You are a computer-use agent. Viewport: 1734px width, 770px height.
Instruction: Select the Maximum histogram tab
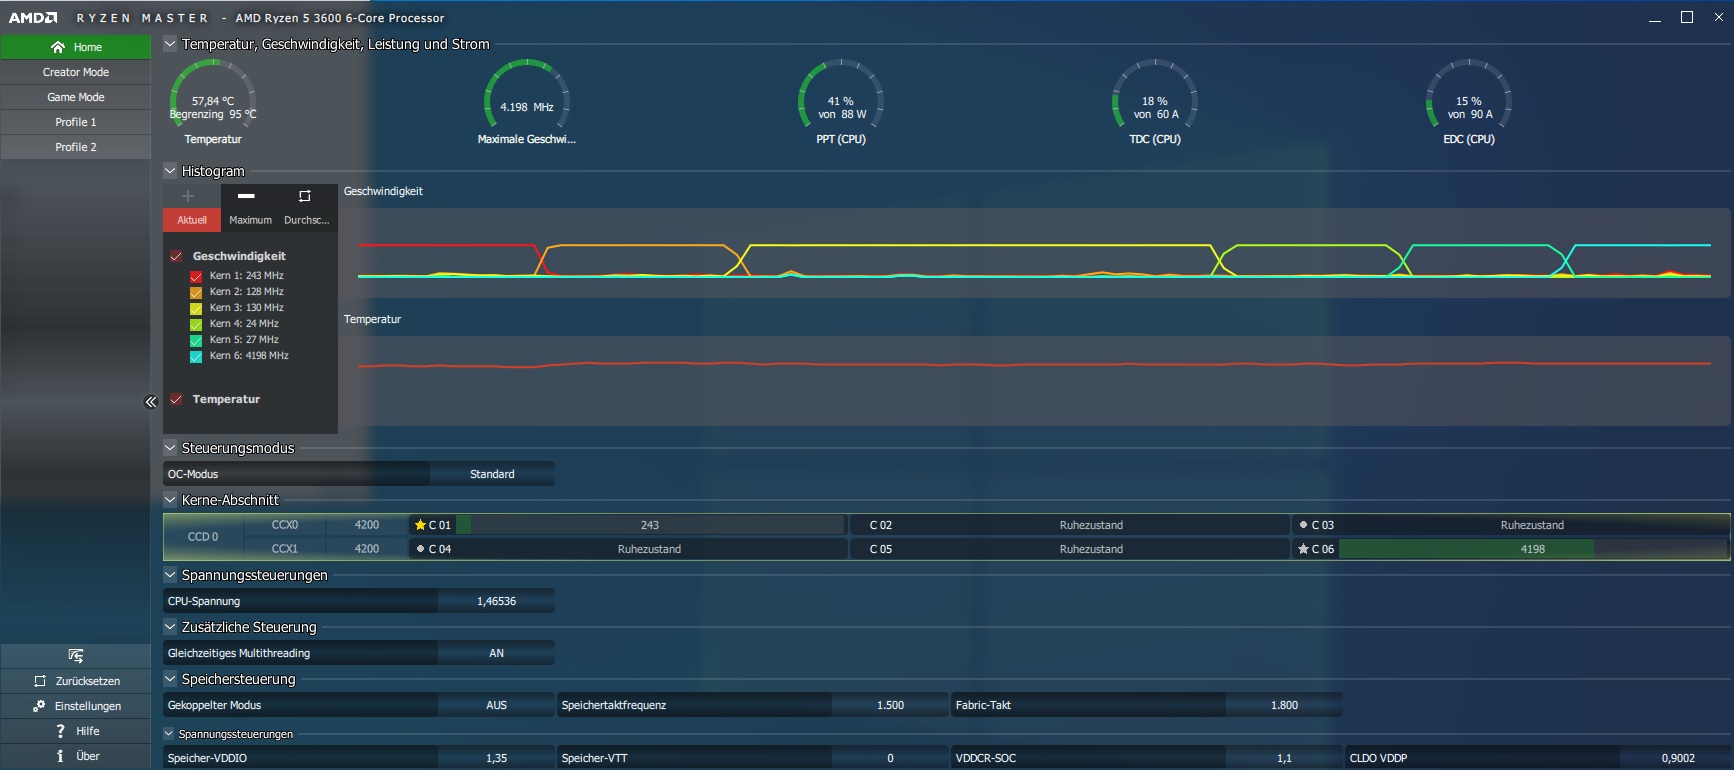tap(250, 220)
